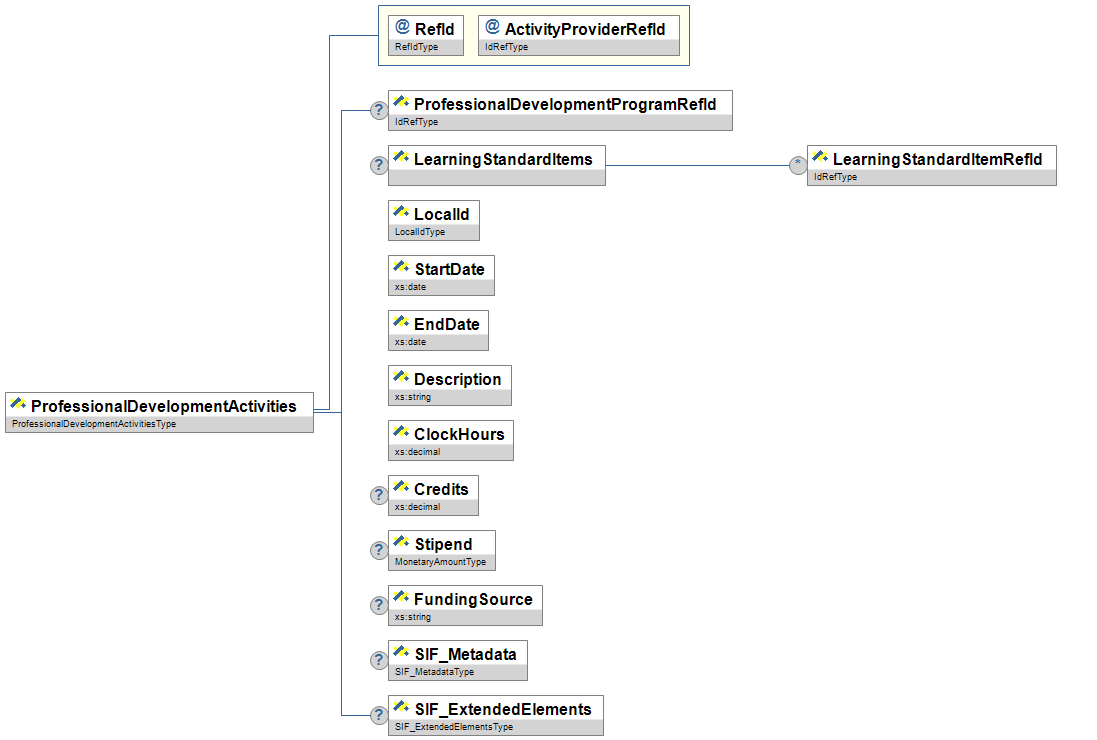Click the @ icon beside RefId attribute
The image size is (1097, 740).
(402, 29)
